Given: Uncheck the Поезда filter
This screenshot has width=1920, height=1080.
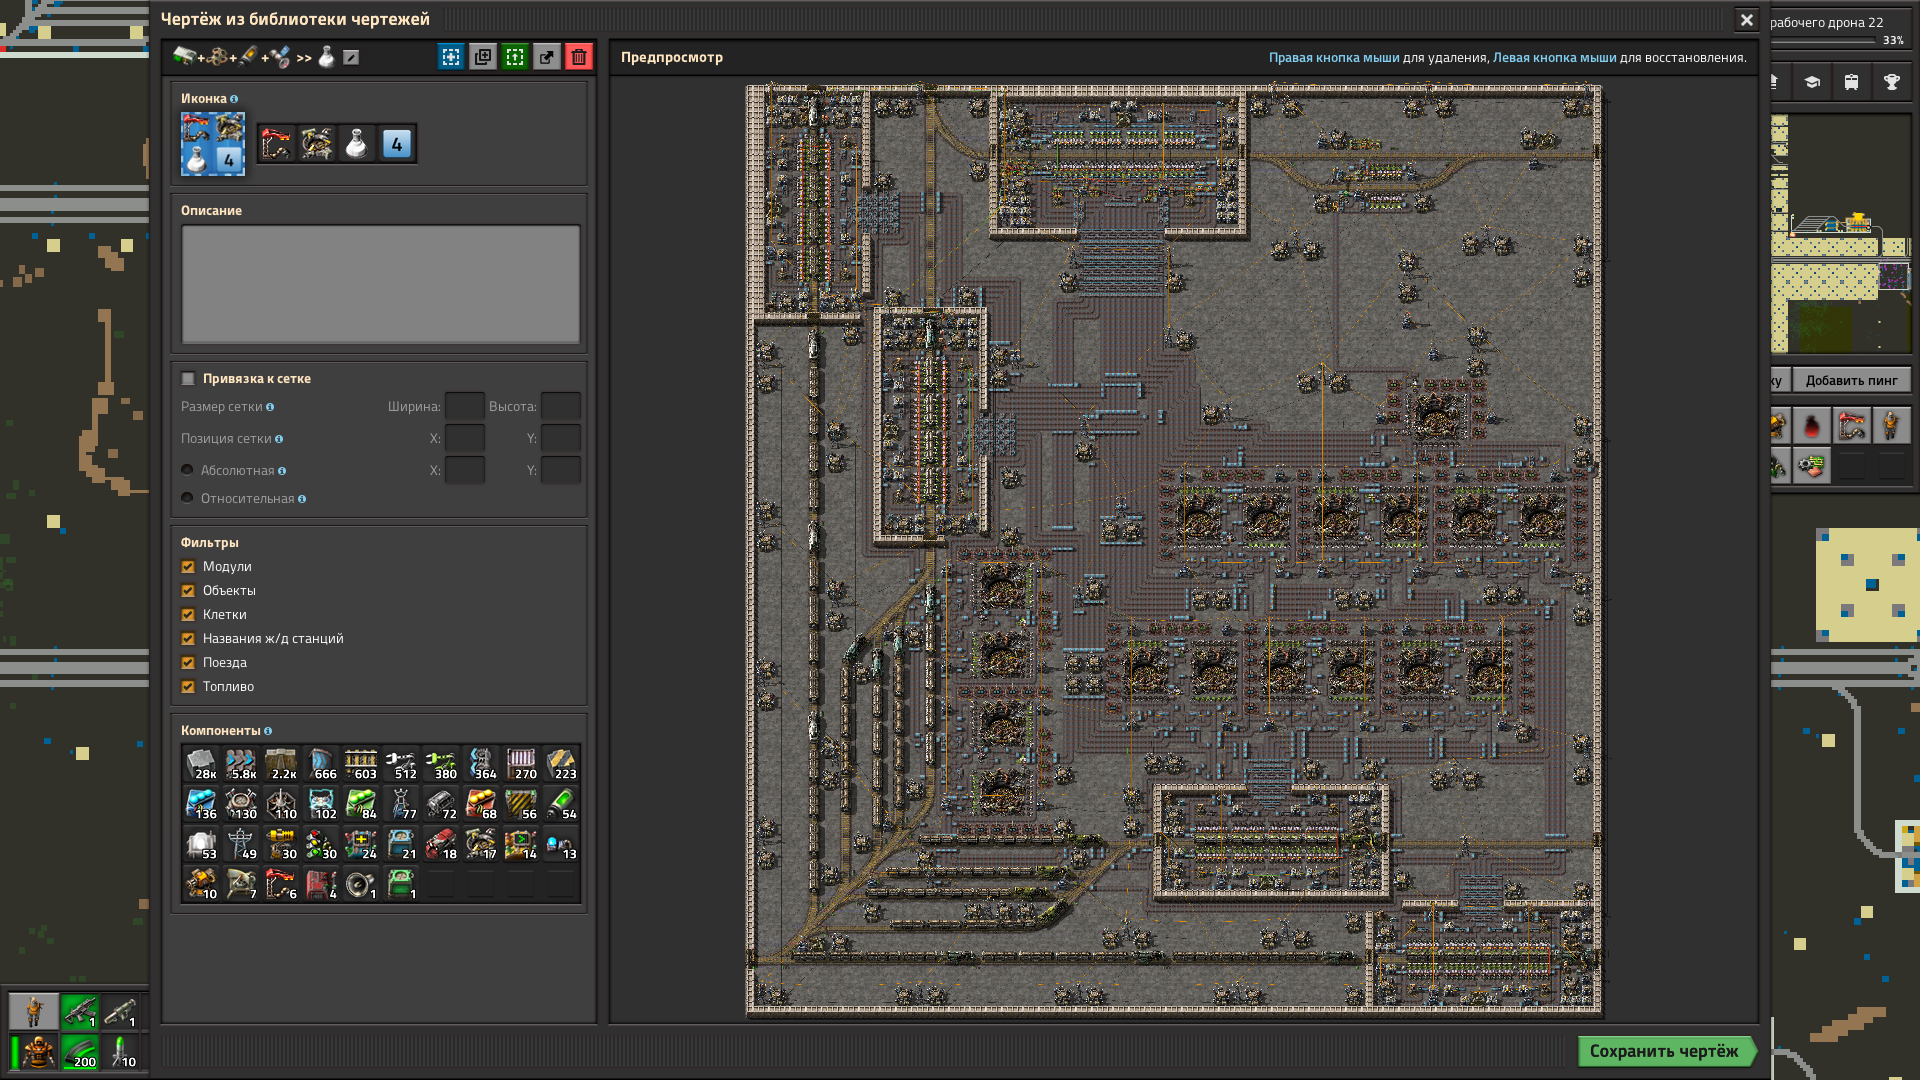Looking at the screenshot, I should (188, 663).
